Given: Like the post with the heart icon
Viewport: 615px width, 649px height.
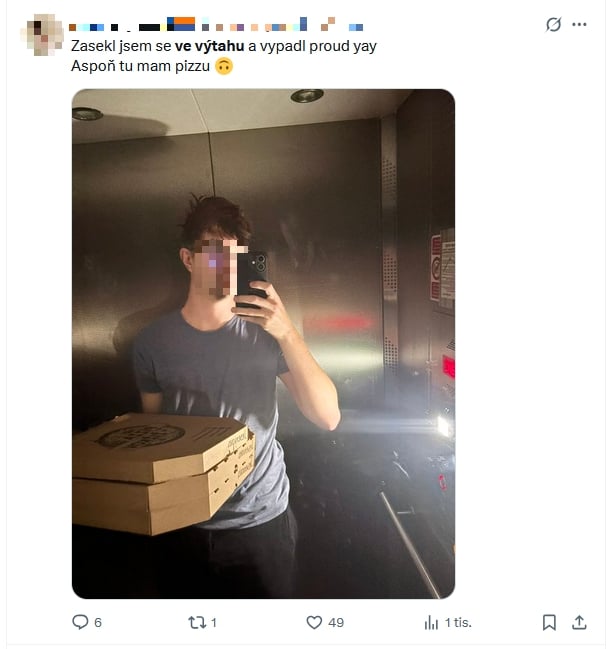Looking at the screenshot, I should coord(314,622).
